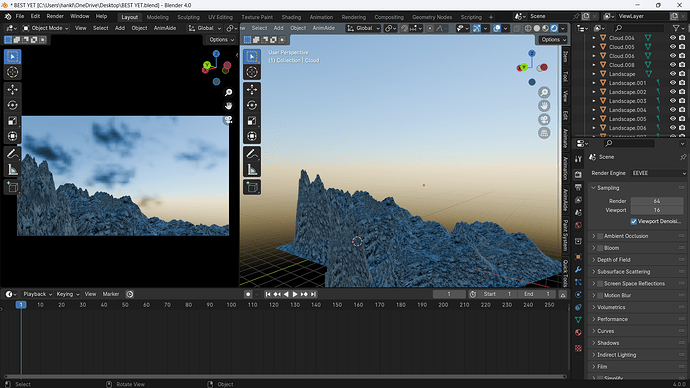Open Global orientation dropdown in right viewport
690x388 pixels.
tap(364, 28)
